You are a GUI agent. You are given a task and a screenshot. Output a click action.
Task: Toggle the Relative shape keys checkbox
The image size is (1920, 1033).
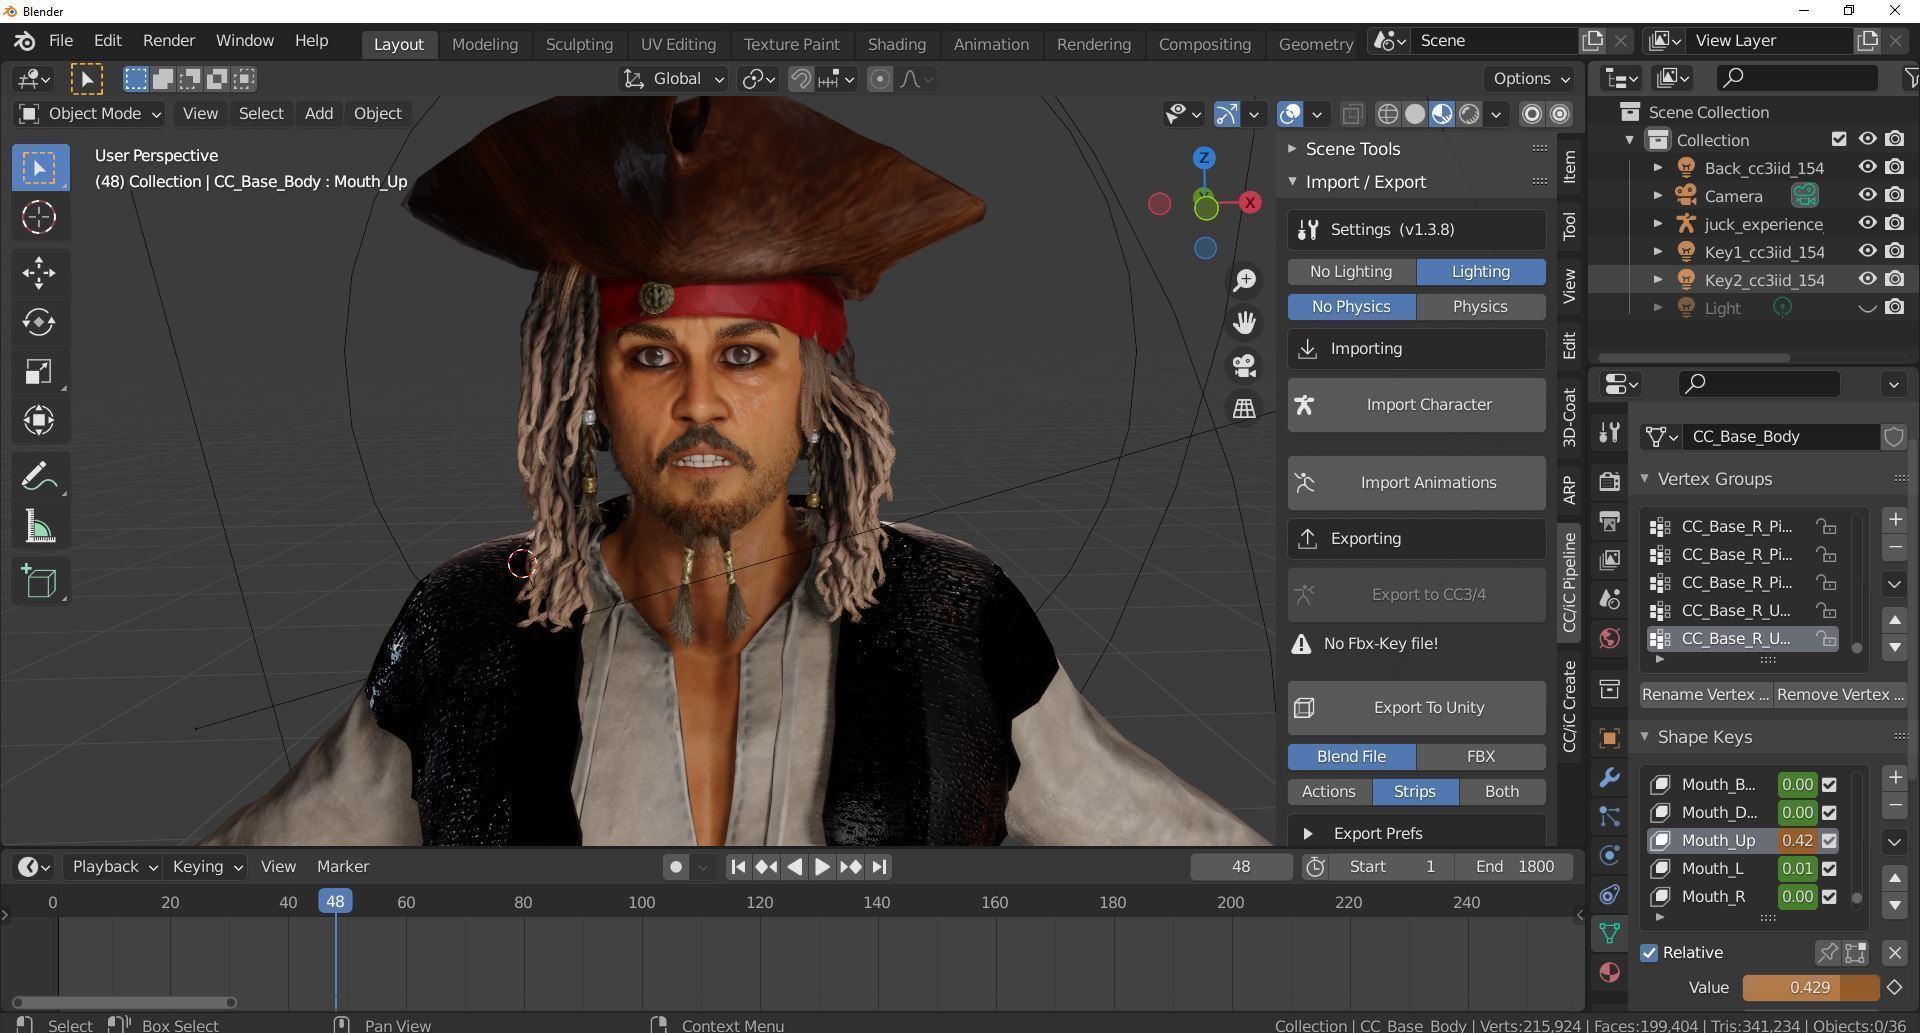point(1649,953)
